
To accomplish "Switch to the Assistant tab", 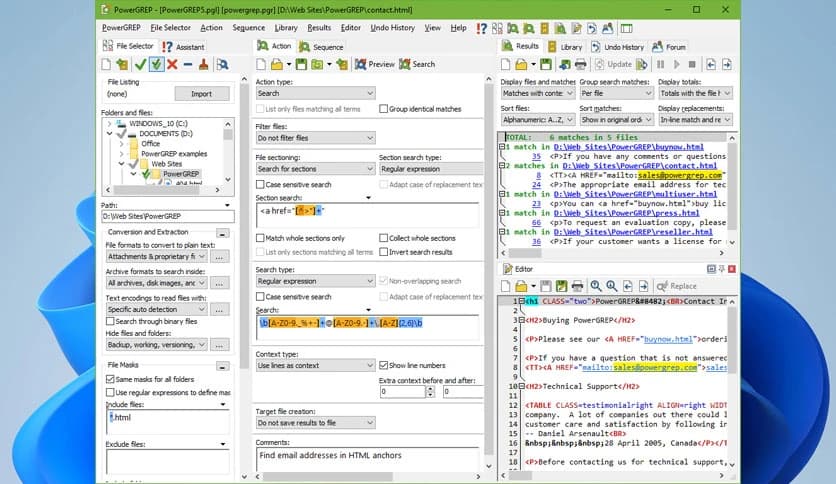I will (x=183, y=47).
